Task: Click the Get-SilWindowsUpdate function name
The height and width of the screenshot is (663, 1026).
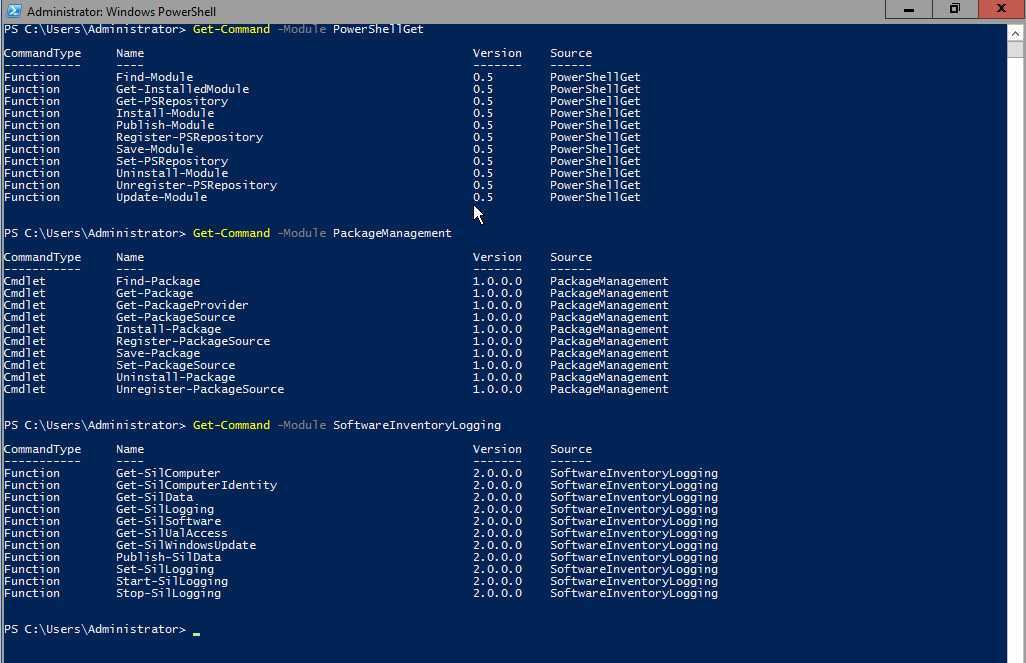Action: pos(185,545)
